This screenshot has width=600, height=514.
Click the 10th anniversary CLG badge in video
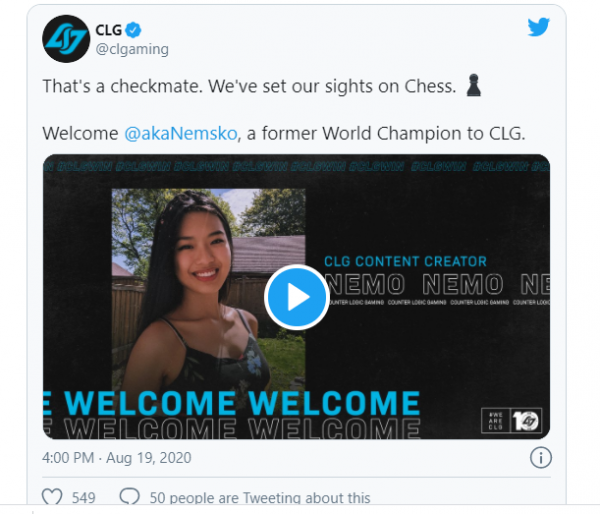pos(511,421)
